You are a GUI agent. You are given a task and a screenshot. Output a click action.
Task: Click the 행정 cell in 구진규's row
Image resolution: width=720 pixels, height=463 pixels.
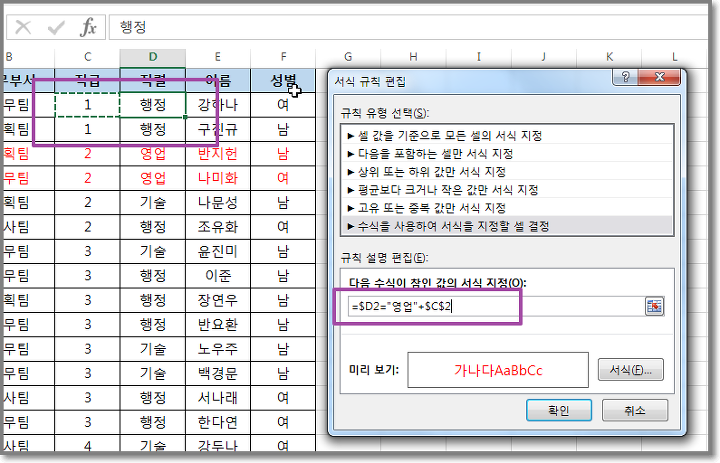[x=153, y=129]
